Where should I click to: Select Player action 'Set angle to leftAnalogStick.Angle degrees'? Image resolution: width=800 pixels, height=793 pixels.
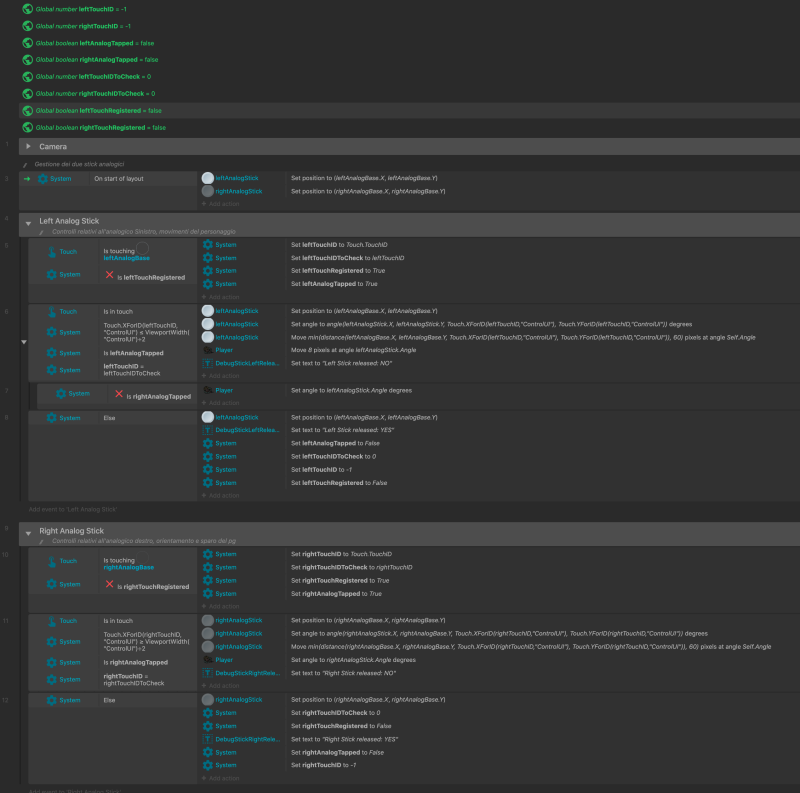[x=351, y=390]
